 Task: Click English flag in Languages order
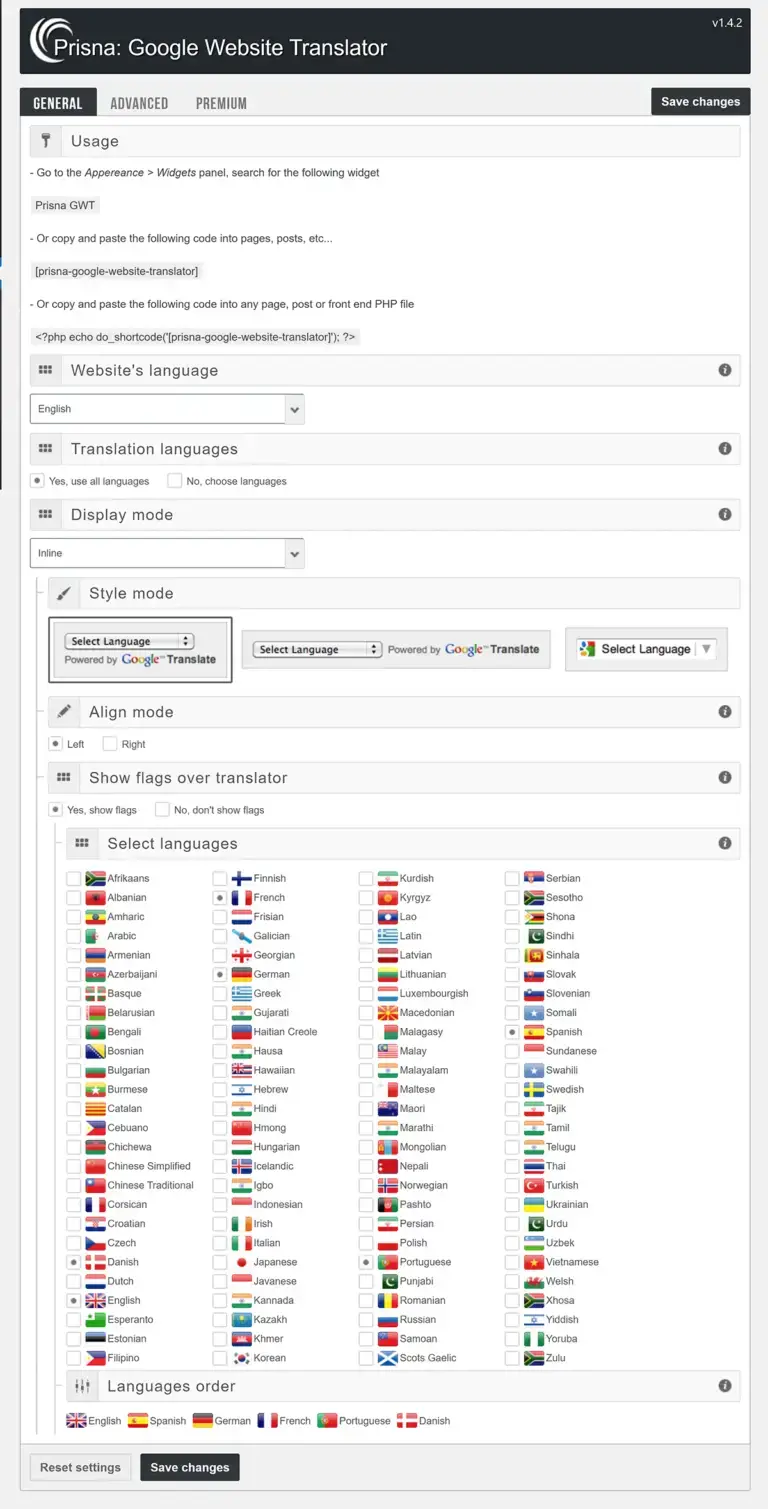[76, 1420]
